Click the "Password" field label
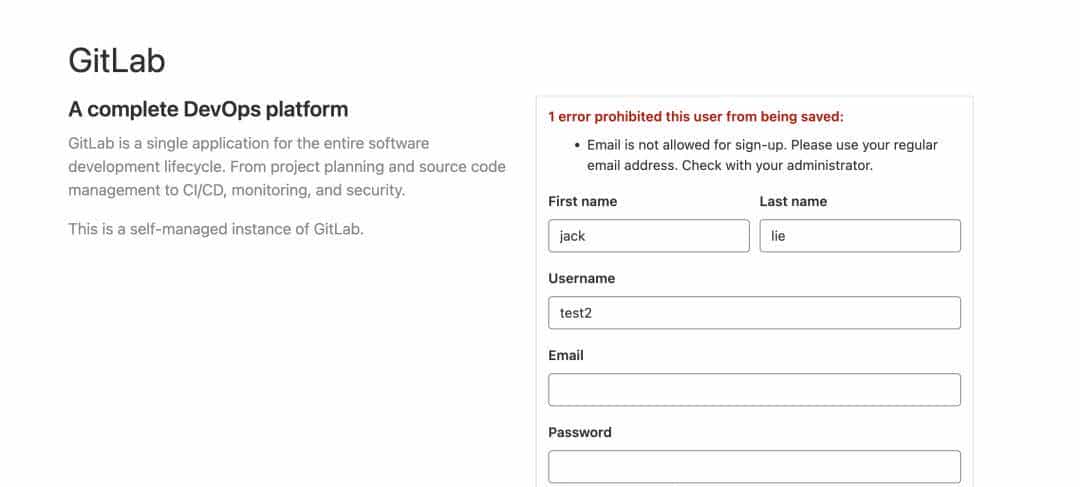Screen dimensions: 1080x487 [580, 432]
